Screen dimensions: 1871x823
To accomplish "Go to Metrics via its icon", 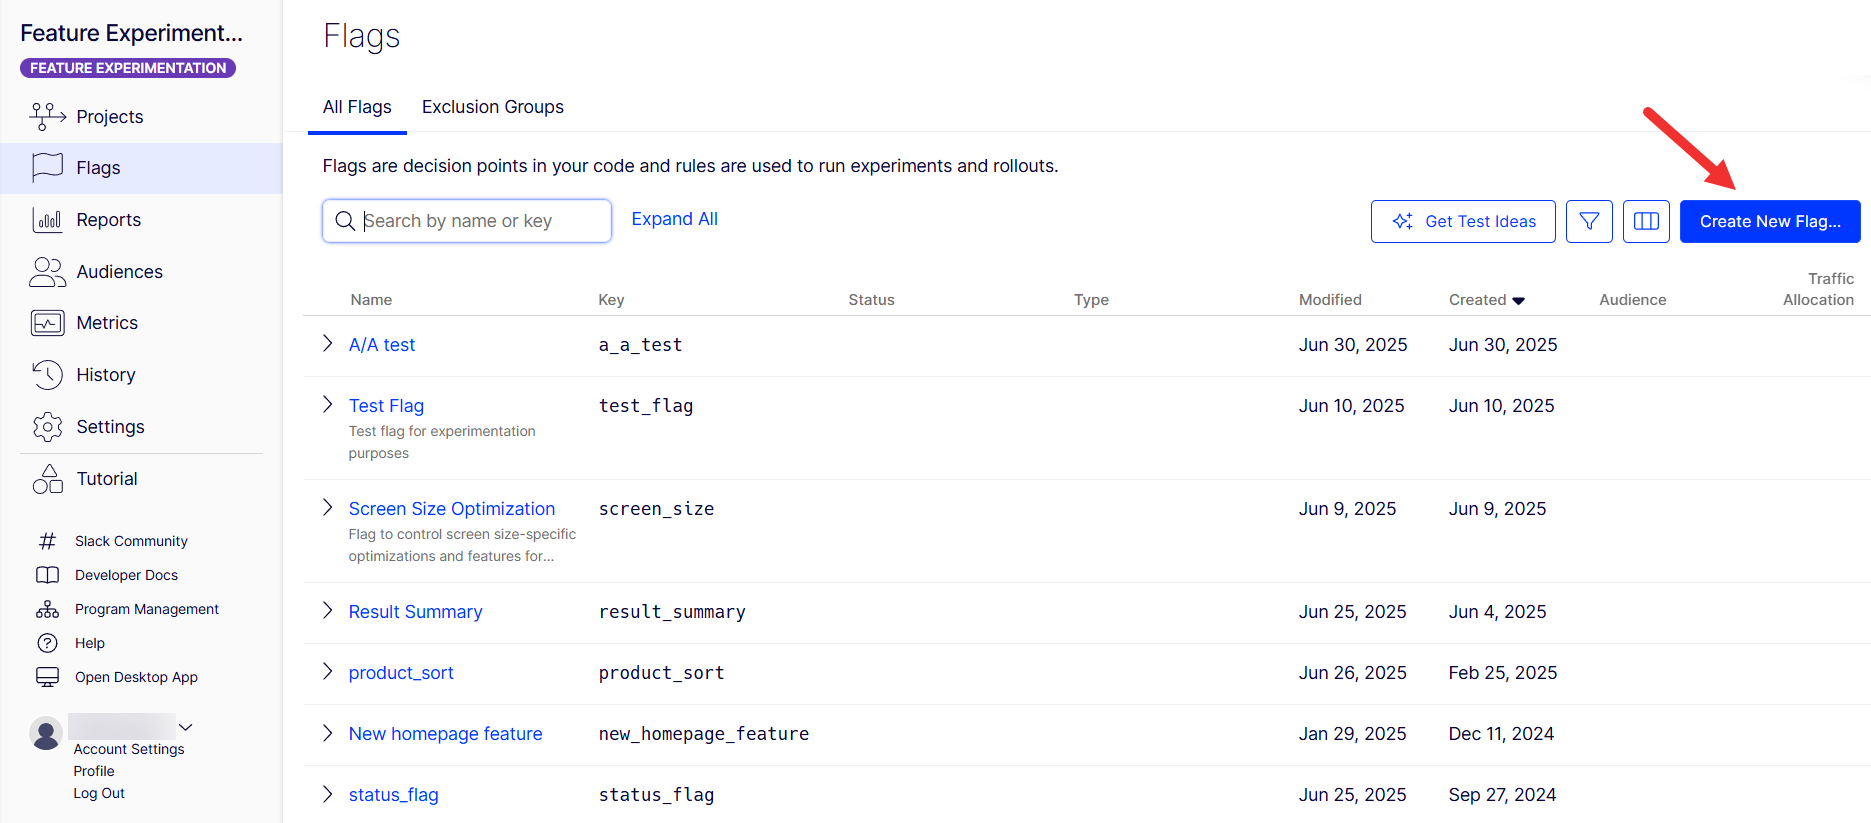I will [x=47, y=323].
